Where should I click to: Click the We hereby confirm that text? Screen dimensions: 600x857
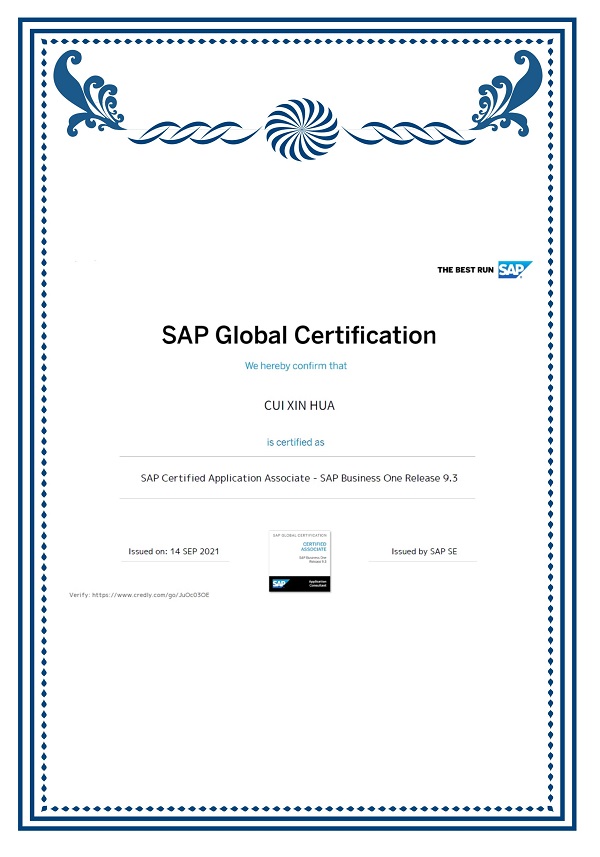pos(296,366)
